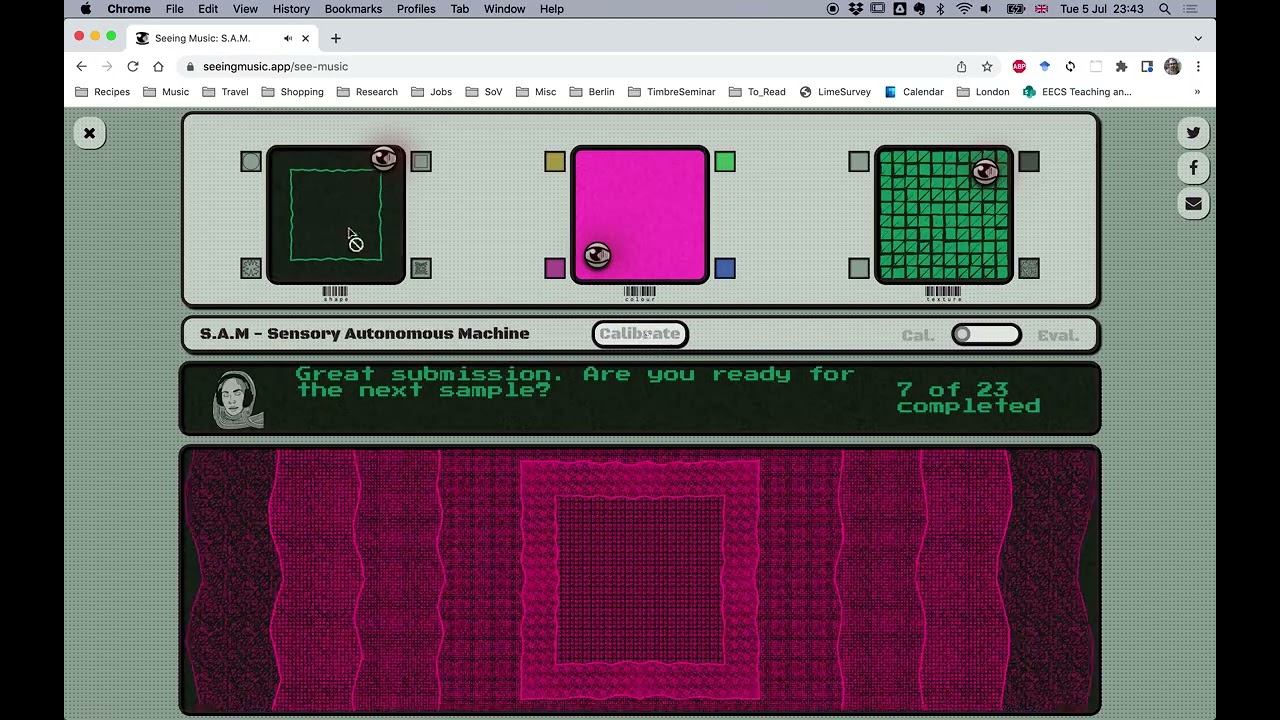Open a new tab
This screenshot has width=1280, height=720.
coord(336,38)
